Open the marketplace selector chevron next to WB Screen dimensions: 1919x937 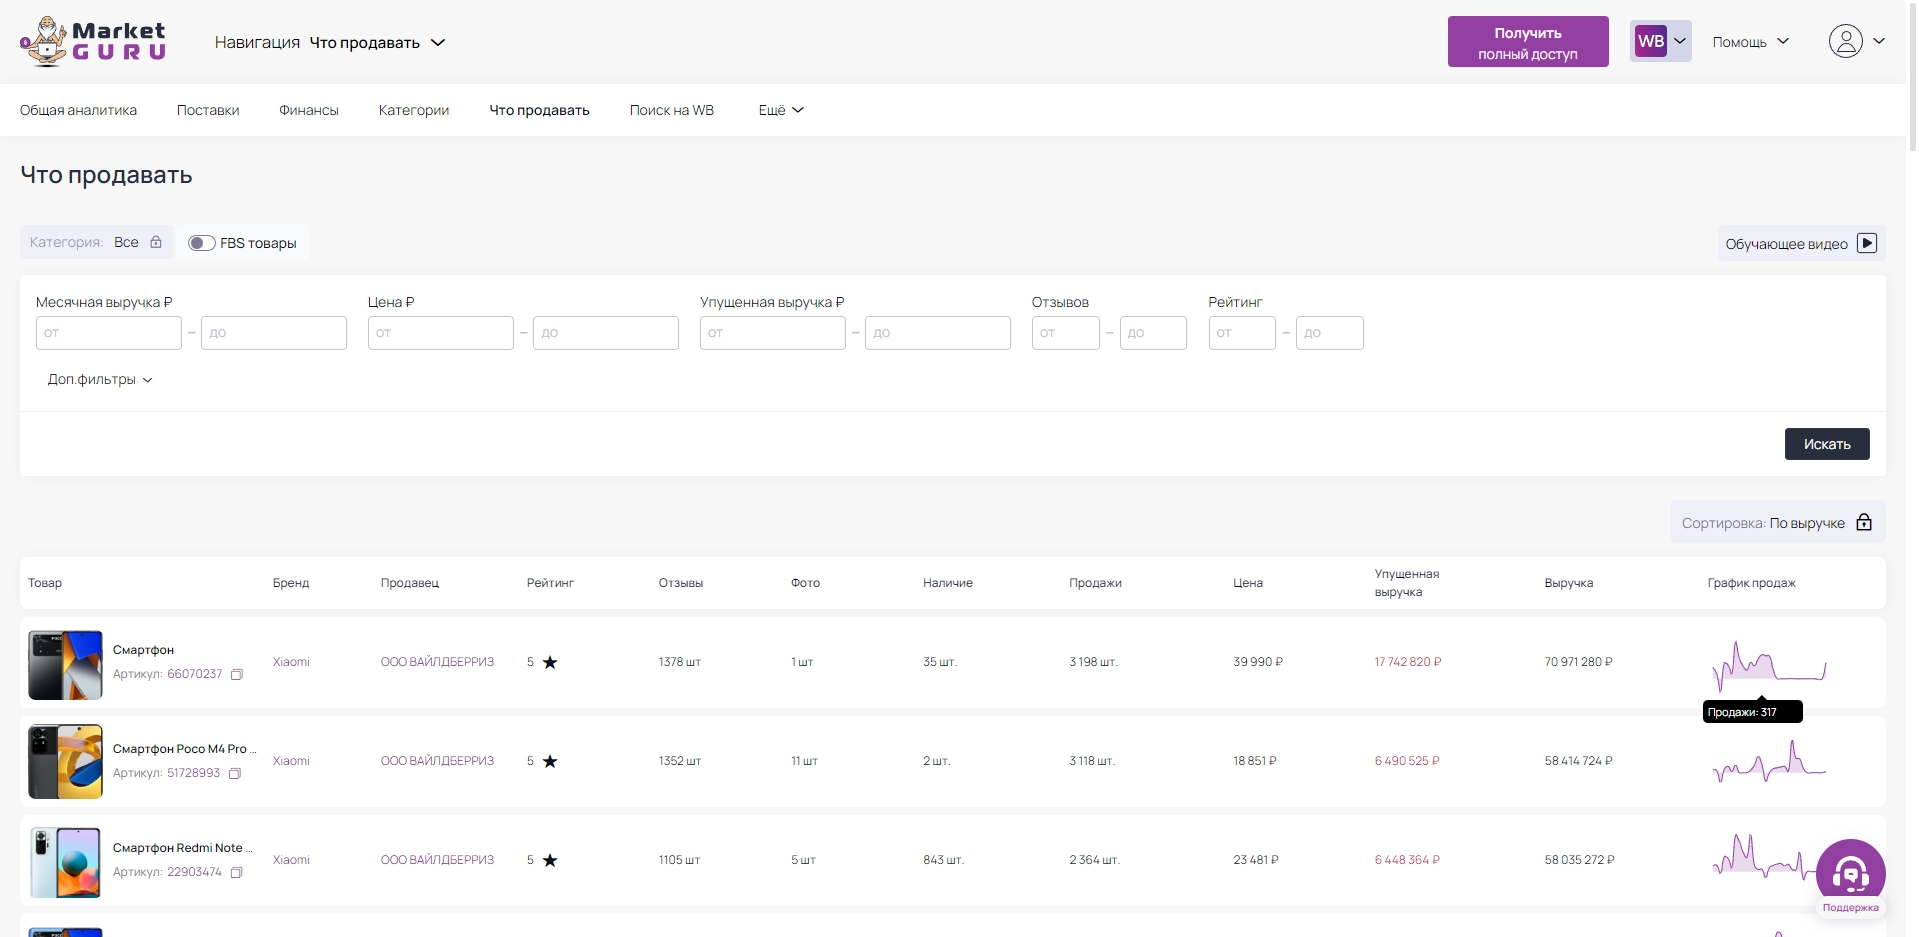tap(1680, 41)
